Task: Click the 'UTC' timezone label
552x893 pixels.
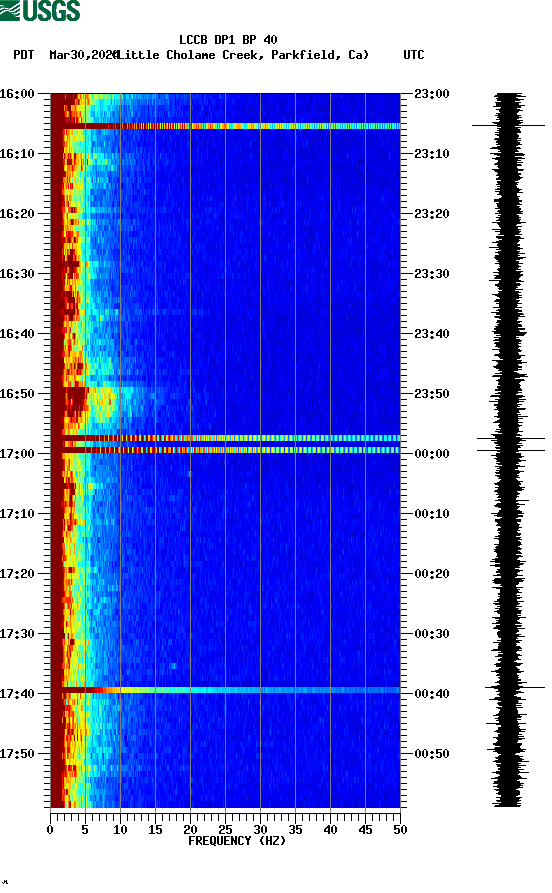Action: pyautogui.click(x=414, y=55)
